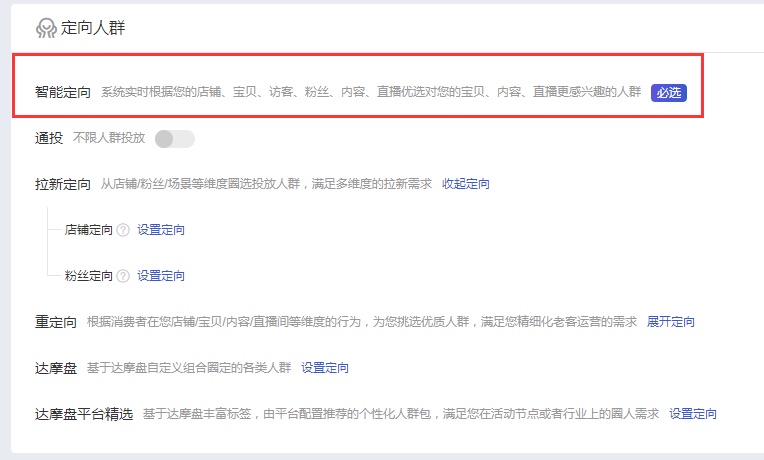Screen dimensions: 764x460
Task: Click the 不限人群投放 description text
Action: pos(109,138)
